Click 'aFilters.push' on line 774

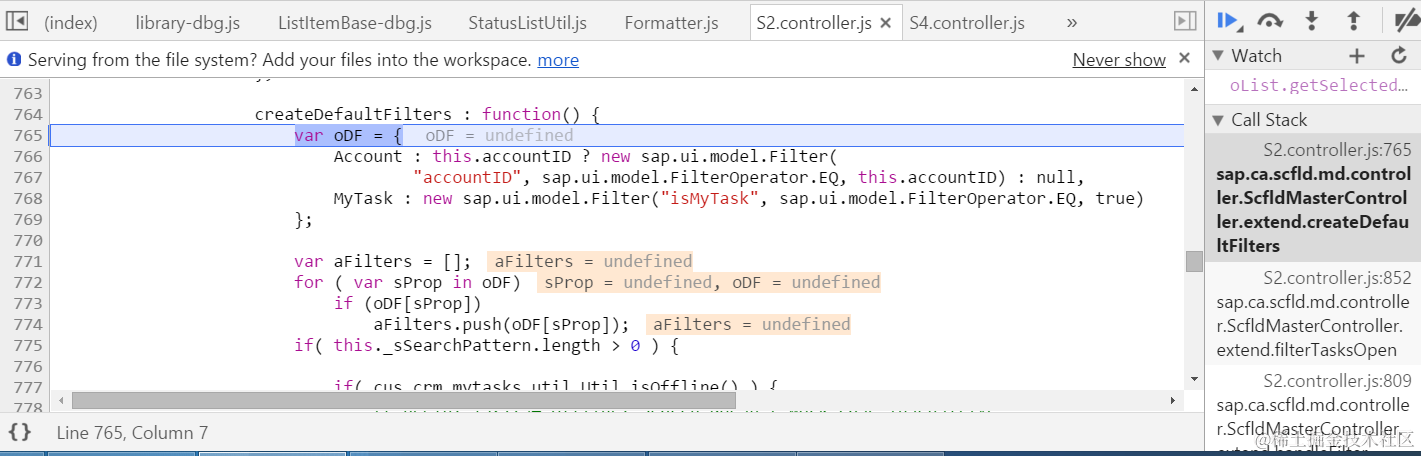[x=437, y=324]
